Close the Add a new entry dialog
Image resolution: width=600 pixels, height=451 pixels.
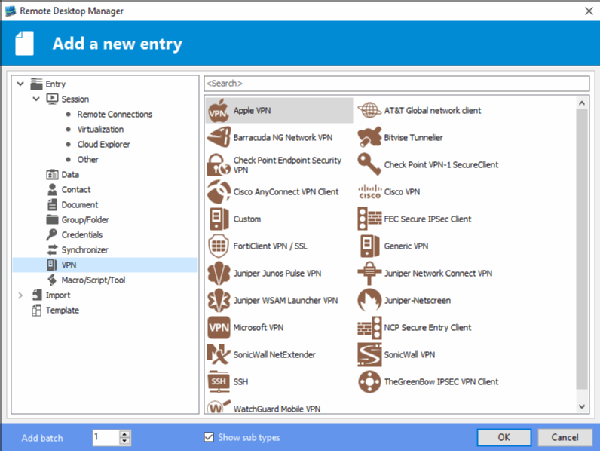pyautogui.click(x=589, y=11)
